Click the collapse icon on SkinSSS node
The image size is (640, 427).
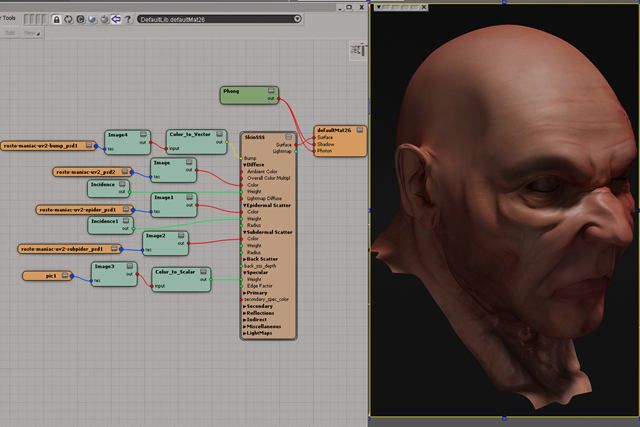[x=290, y=135]
